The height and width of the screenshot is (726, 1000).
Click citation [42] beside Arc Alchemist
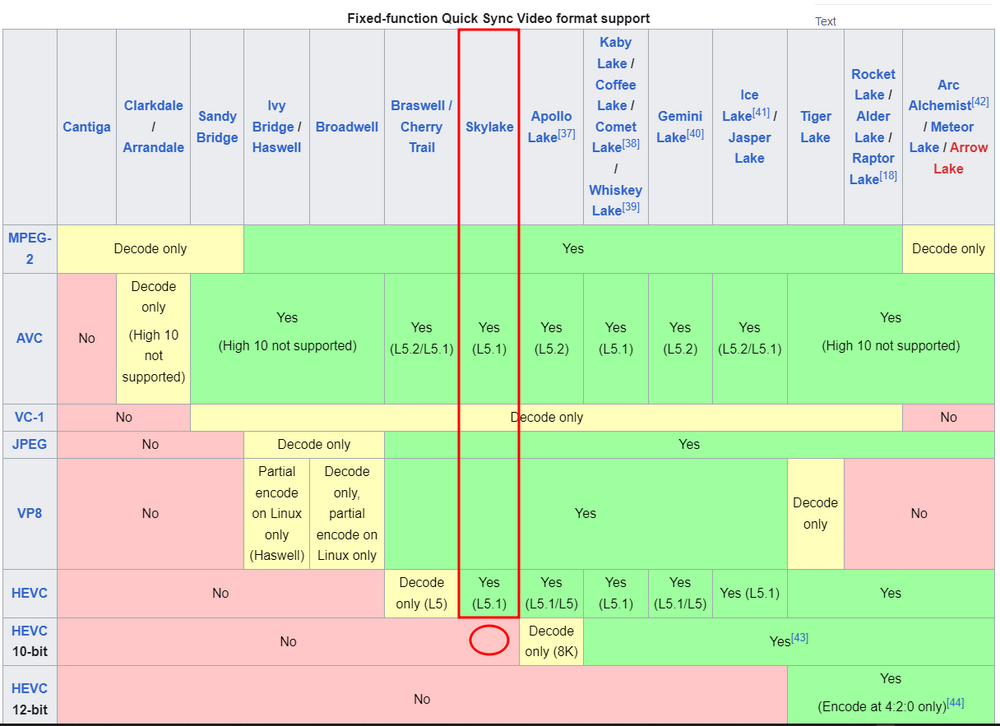[980, 102]
